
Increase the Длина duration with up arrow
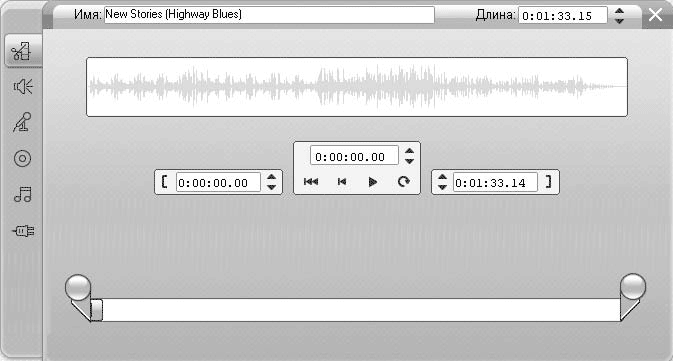tap(619, 11)
